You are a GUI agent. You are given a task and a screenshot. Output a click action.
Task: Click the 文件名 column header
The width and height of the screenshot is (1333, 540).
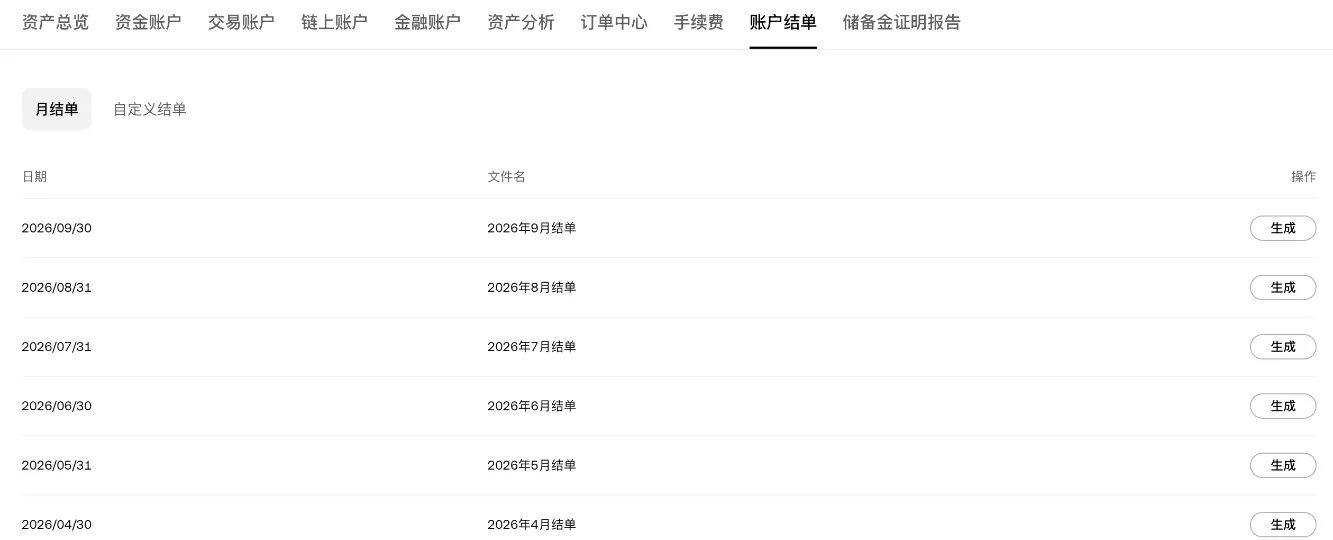[x=506, y=176]
